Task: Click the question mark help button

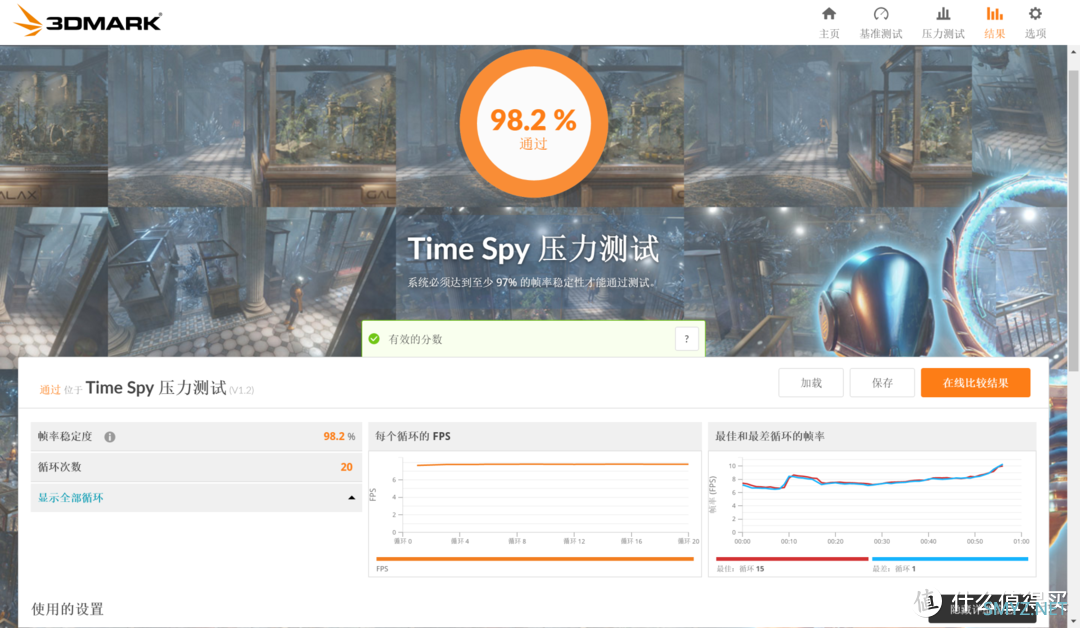Action: point(687,339)
